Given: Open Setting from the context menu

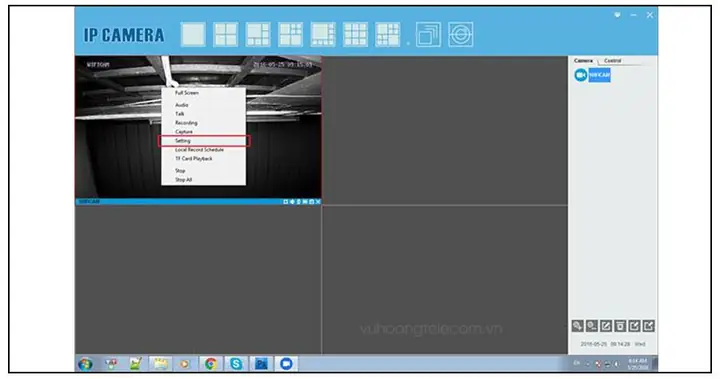Looking at the screenshot, I should [x=203, y=141].
